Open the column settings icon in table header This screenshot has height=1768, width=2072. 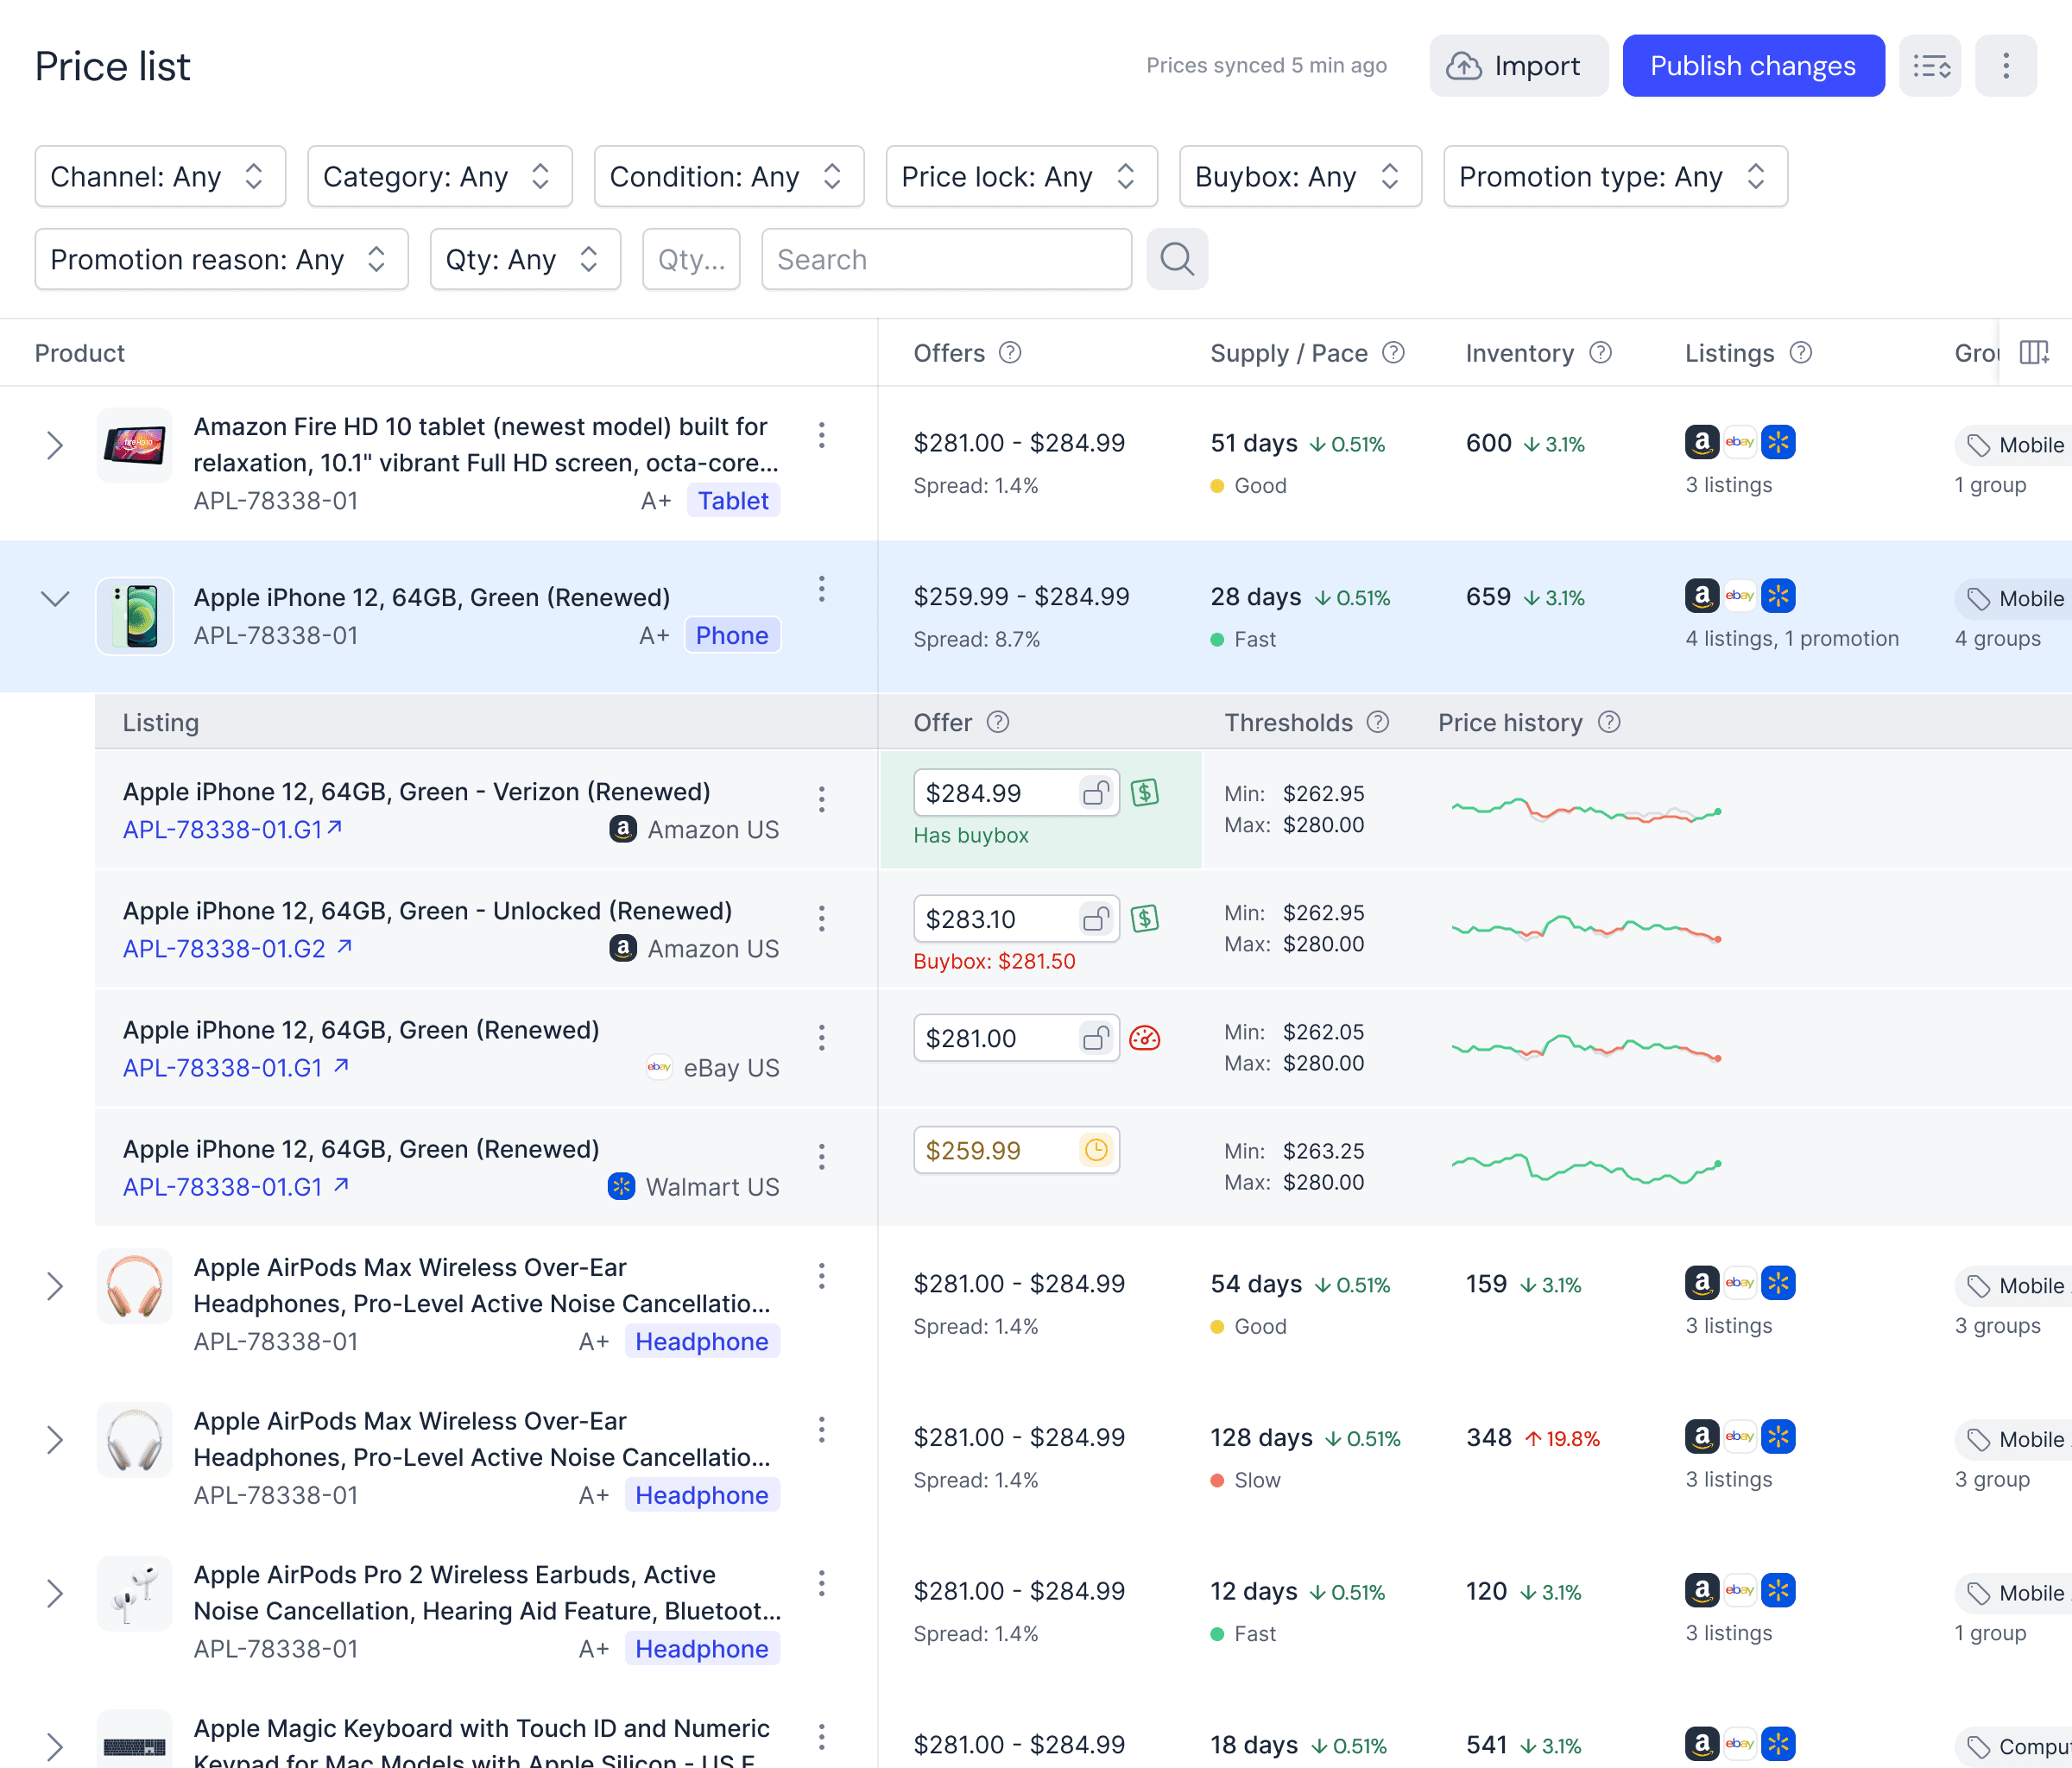point(2033,352)
